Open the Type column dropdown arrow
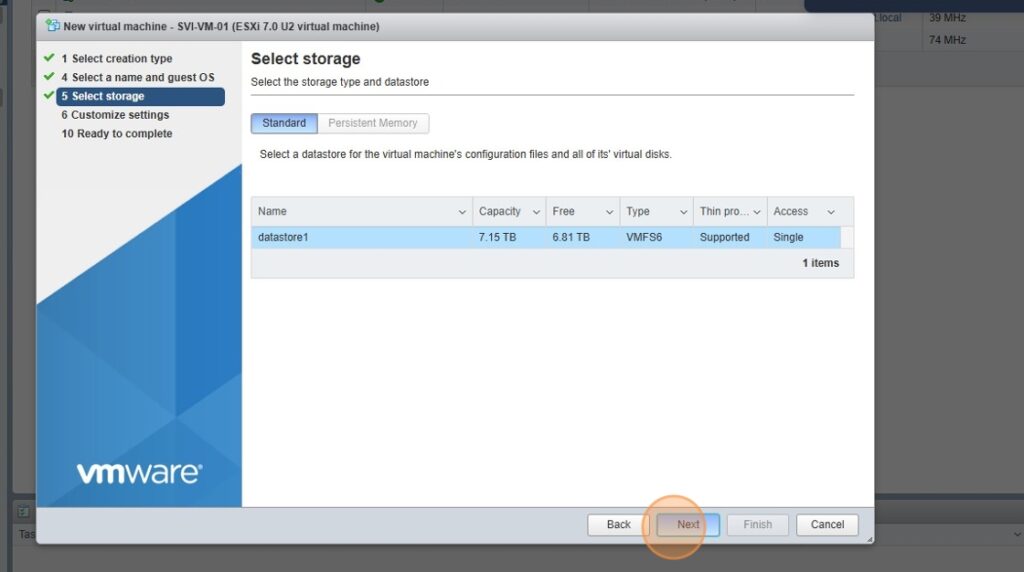Viewport: 1024px width, 572px height. pyautogui.click(x=683, y=212)
